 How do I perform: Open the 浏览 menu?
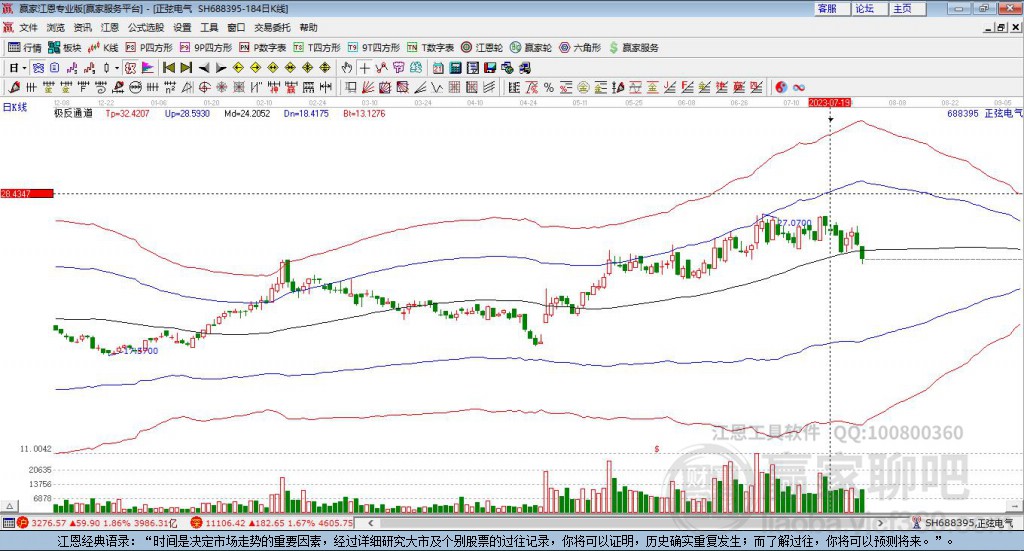[56, 27]
